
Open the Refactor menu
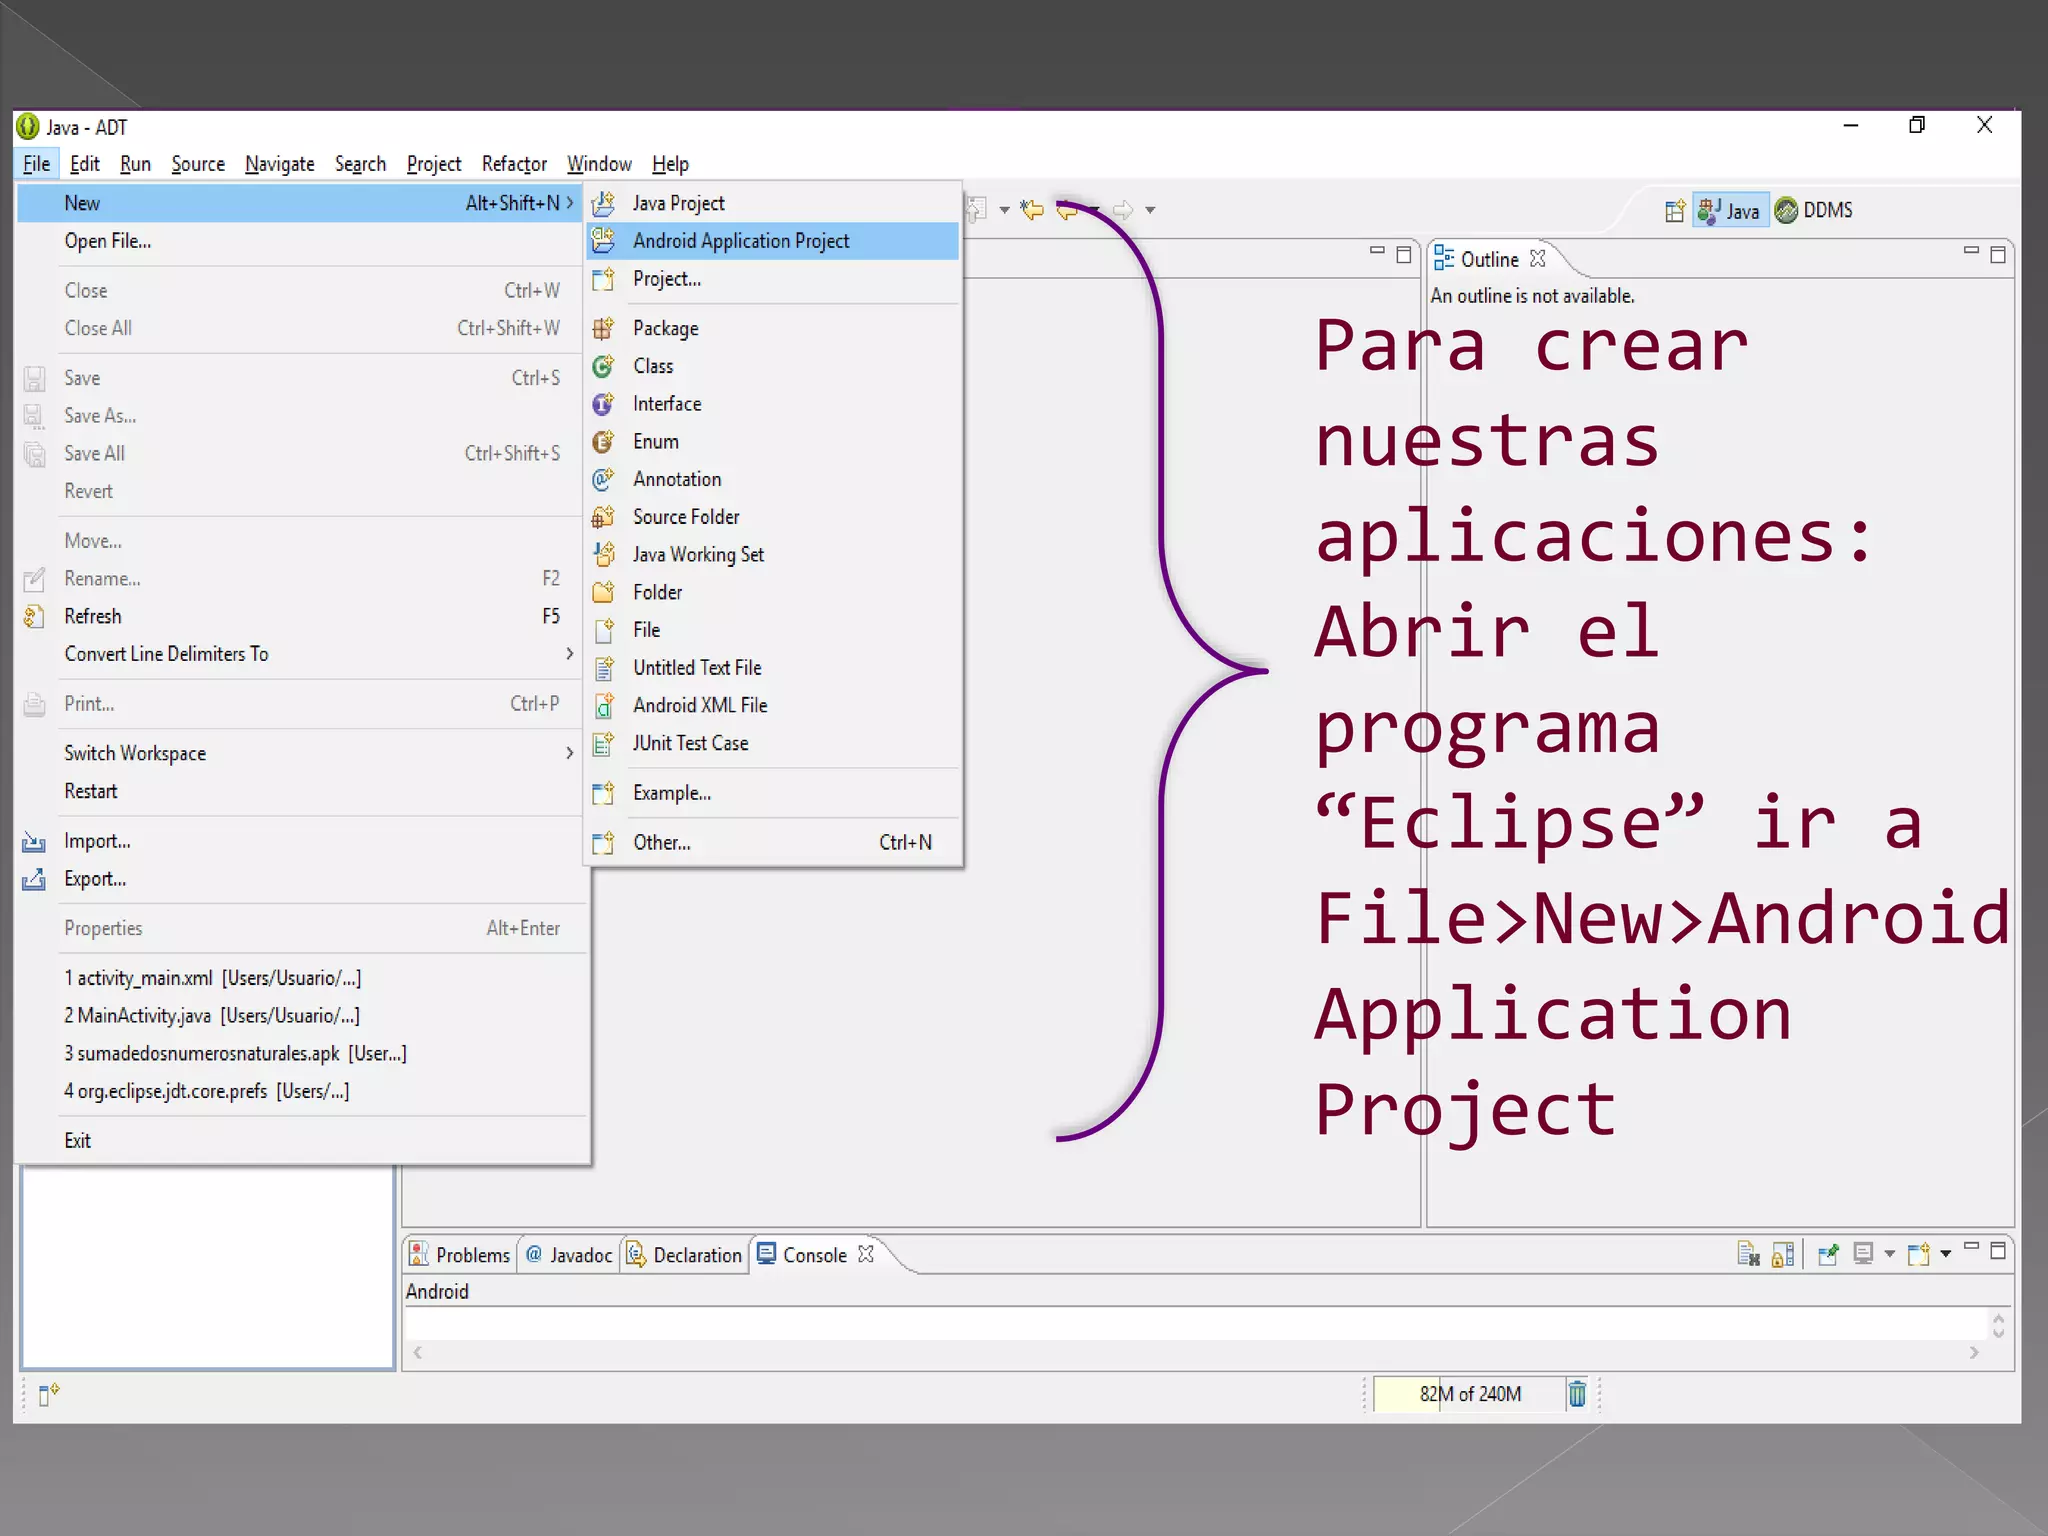(x=514, y=164)
